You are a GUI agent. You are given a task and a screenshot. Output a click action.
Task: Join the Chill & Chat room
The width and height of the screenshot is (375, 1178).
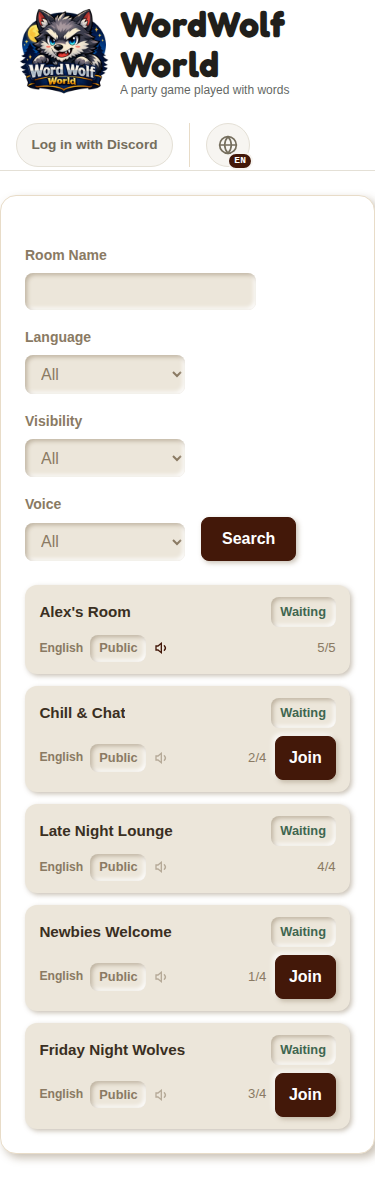pyautogui.click(x=305, y=757)
